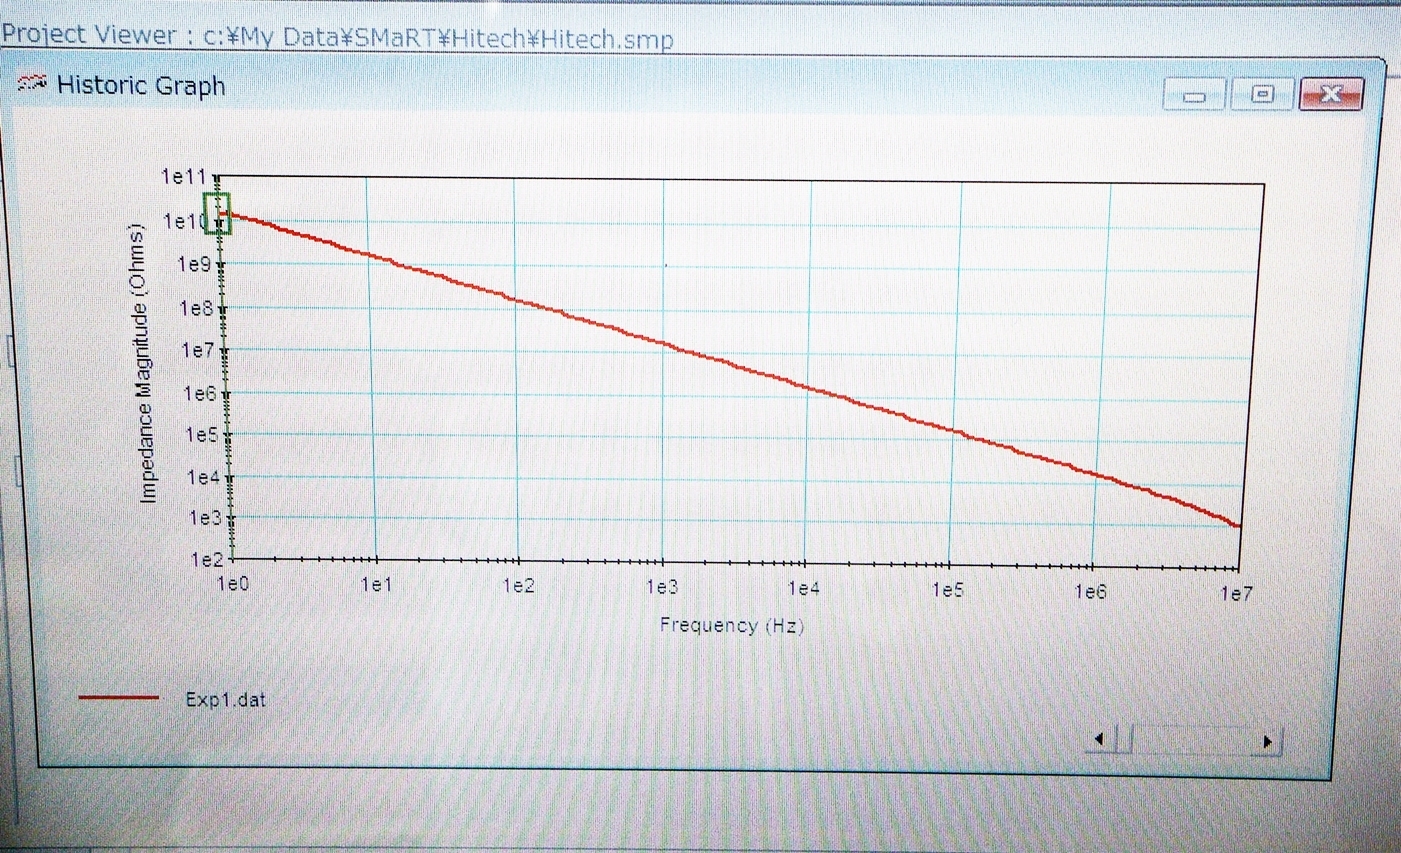Maximize the Historic Graph window

pos(1262,94)
